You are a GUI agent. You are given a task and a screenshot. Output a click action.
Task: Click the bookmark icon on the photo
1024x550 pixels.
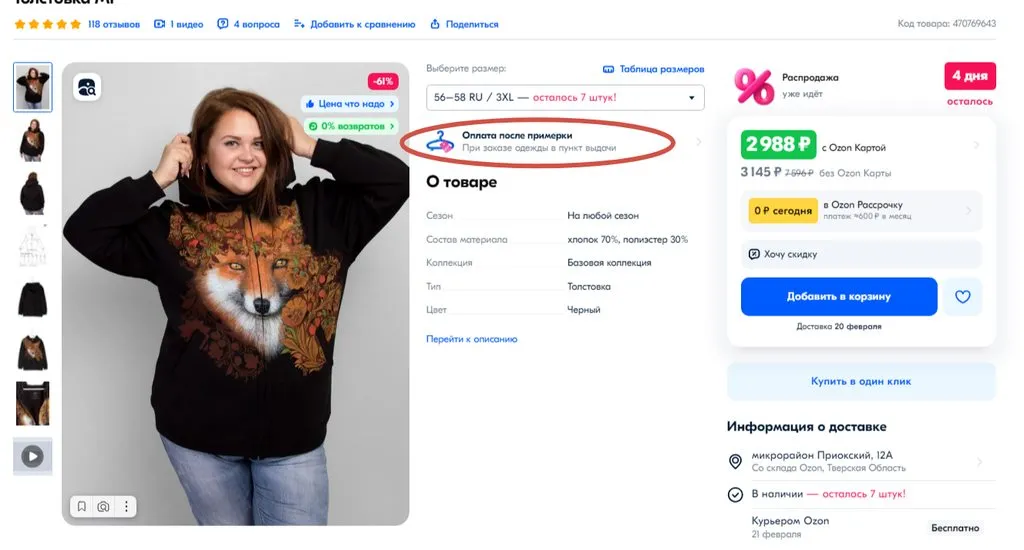pos(82,507)
